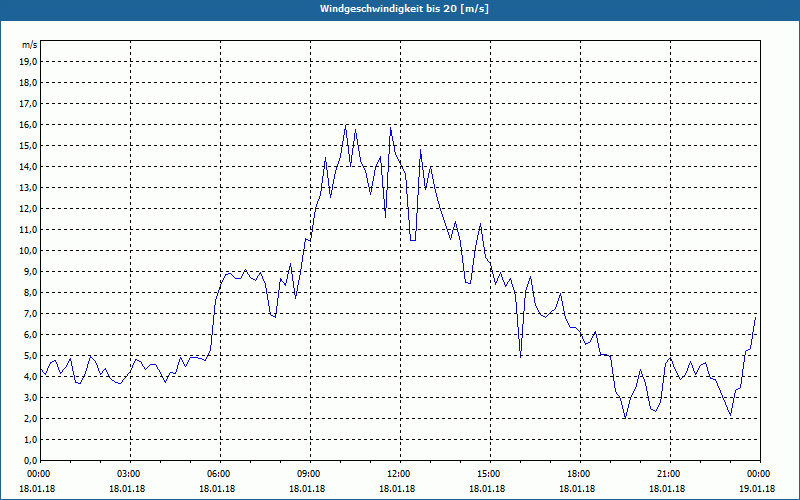Click the '6,0' y-axis label
The height and width of the screenshot is (500, 800).
tap(30, 335)
